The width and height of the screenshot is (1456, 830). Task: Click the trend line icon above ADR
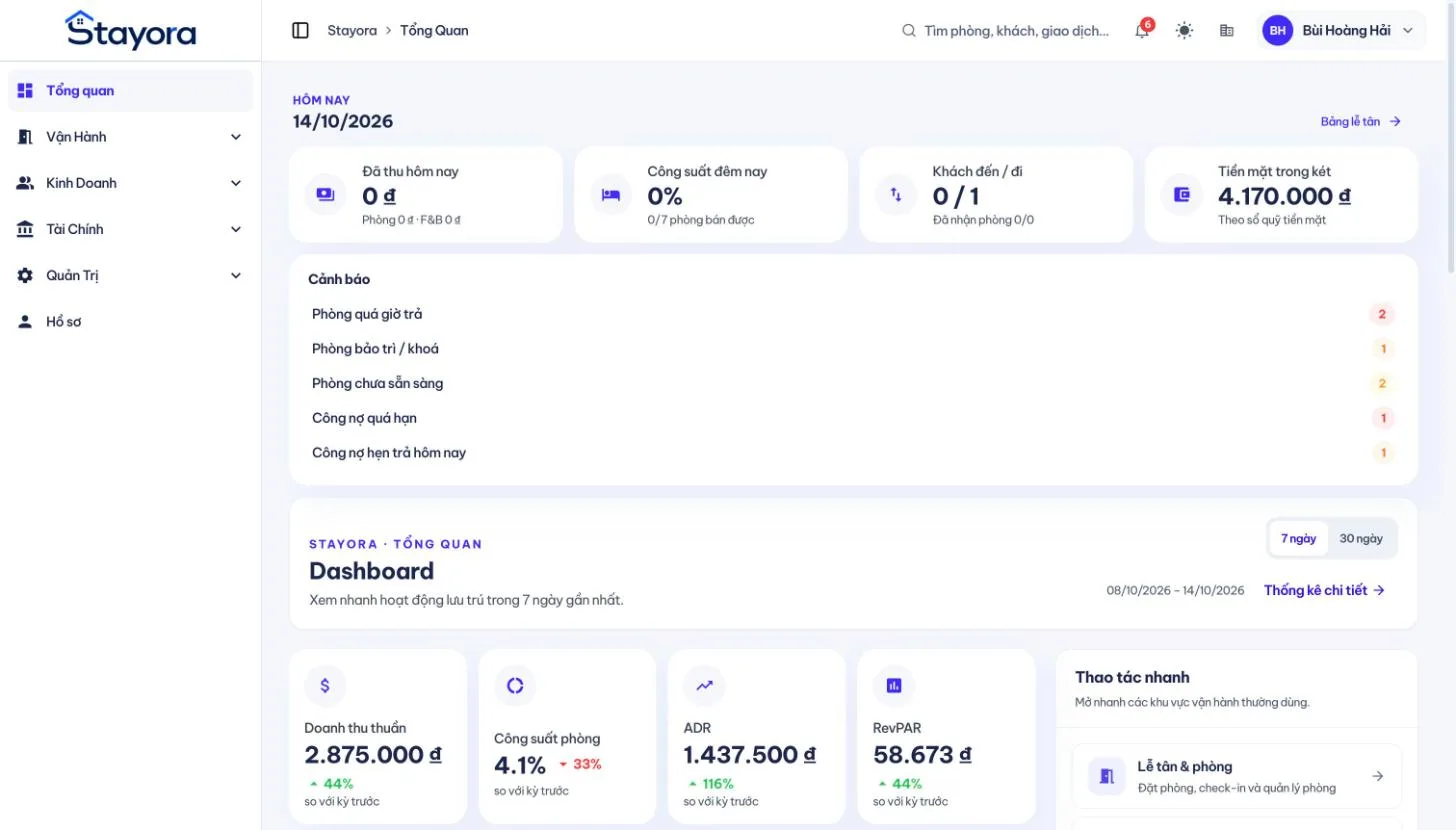(x=705, y=685)
